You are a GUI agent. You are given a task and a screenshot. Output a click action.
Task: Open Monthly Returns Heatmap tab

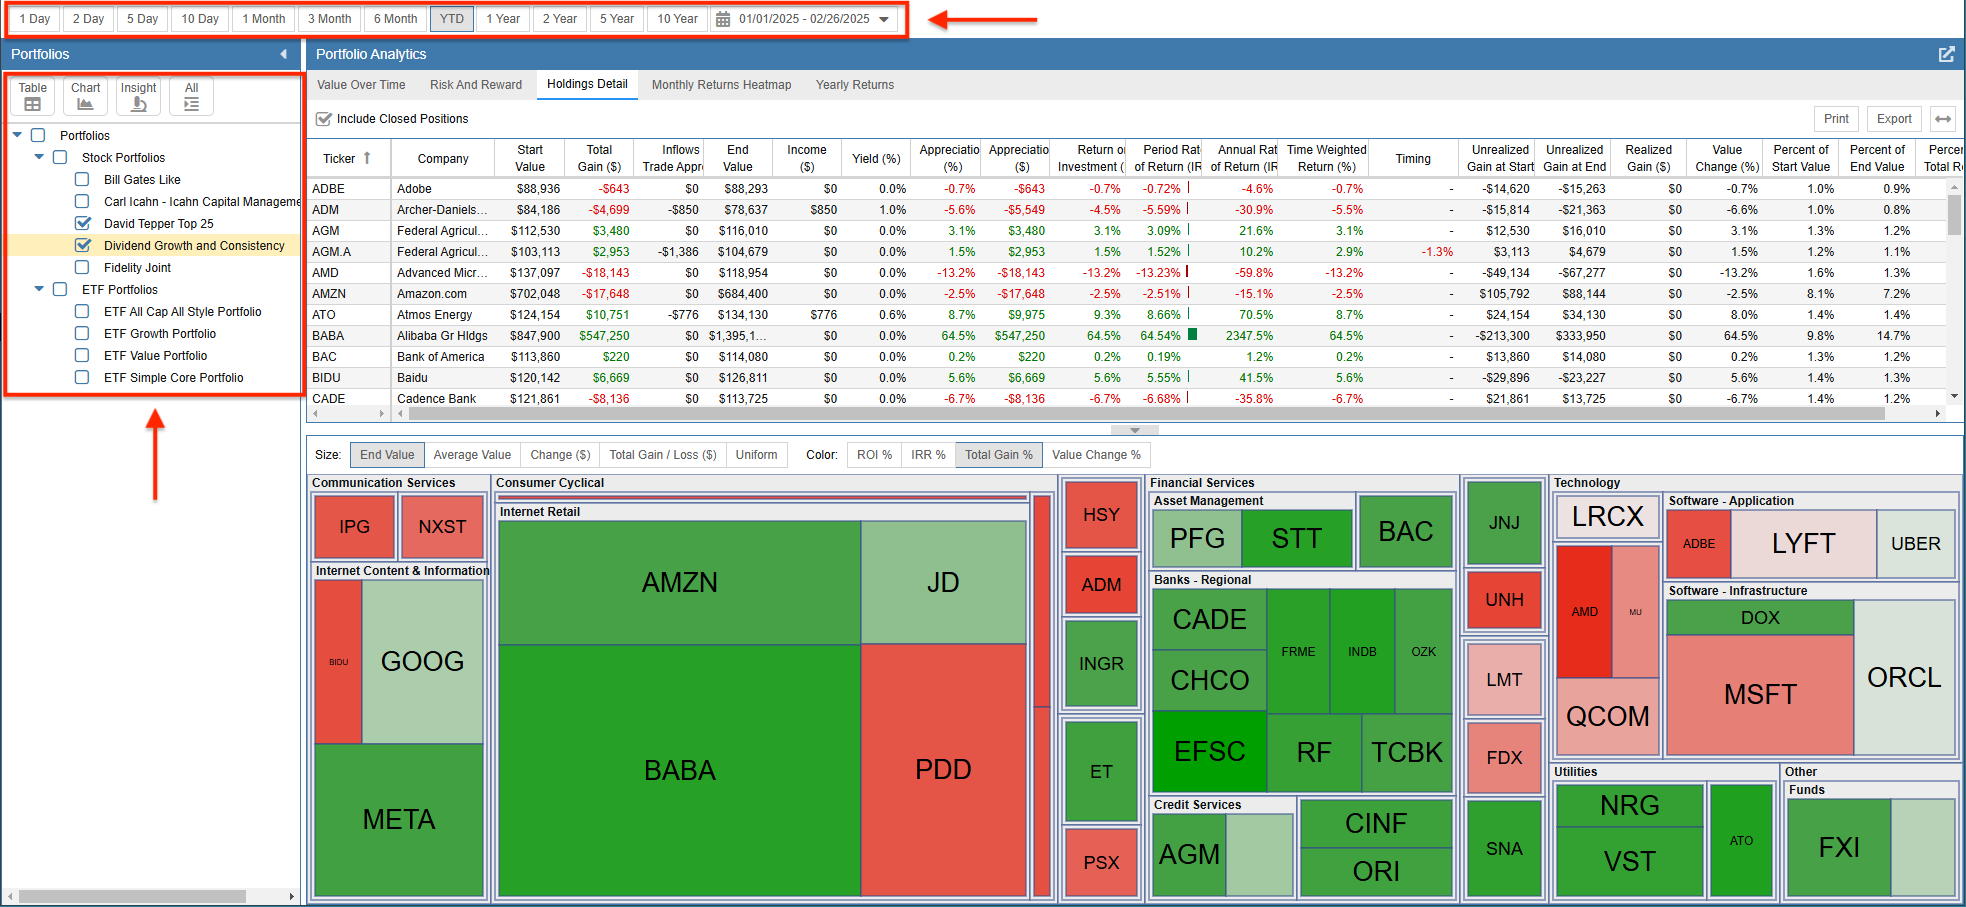coord(721,85)
